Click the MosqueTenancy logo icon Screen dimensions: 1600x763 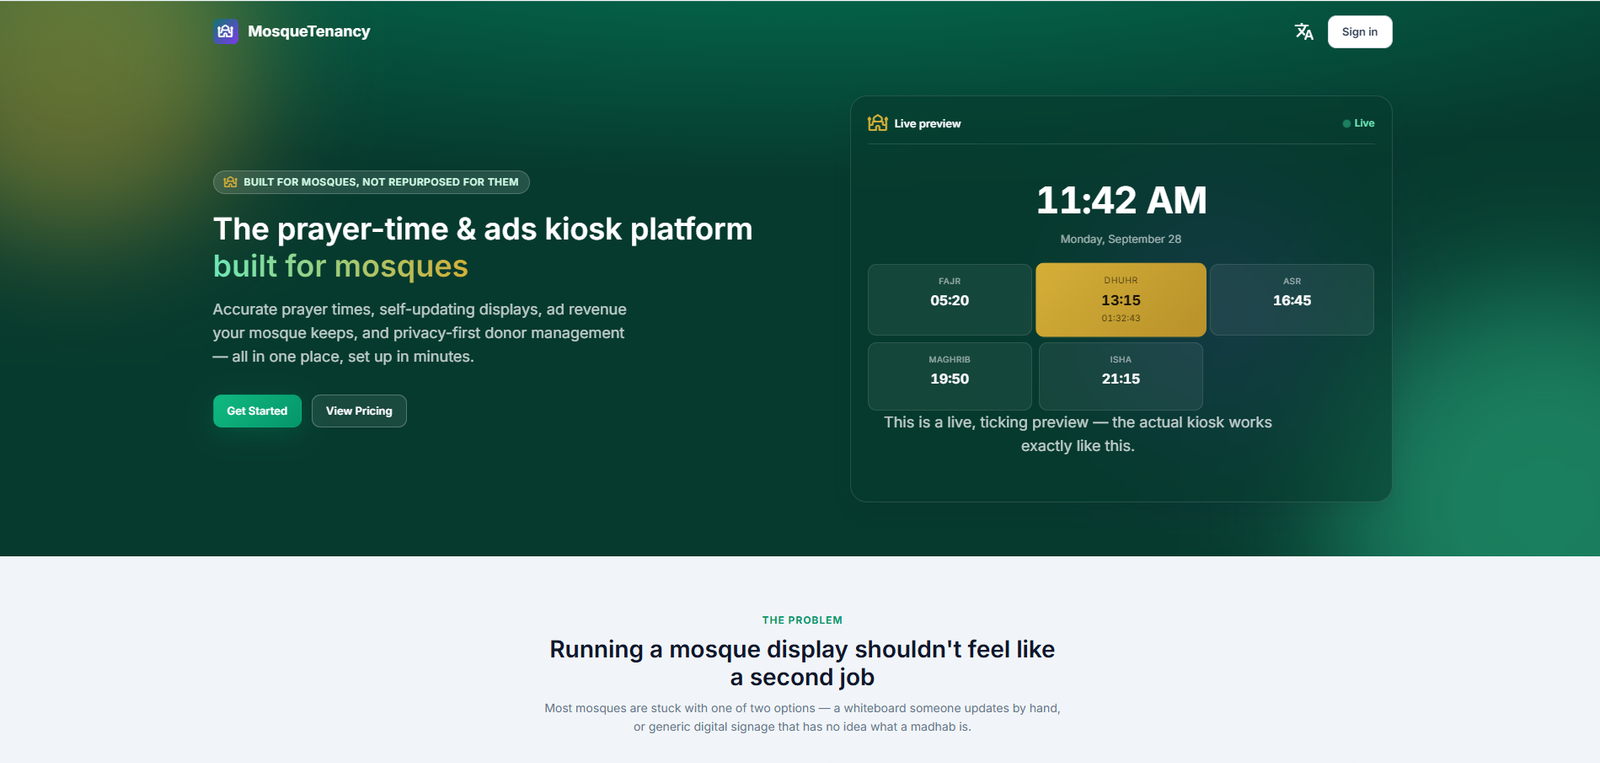click(226, 31)
